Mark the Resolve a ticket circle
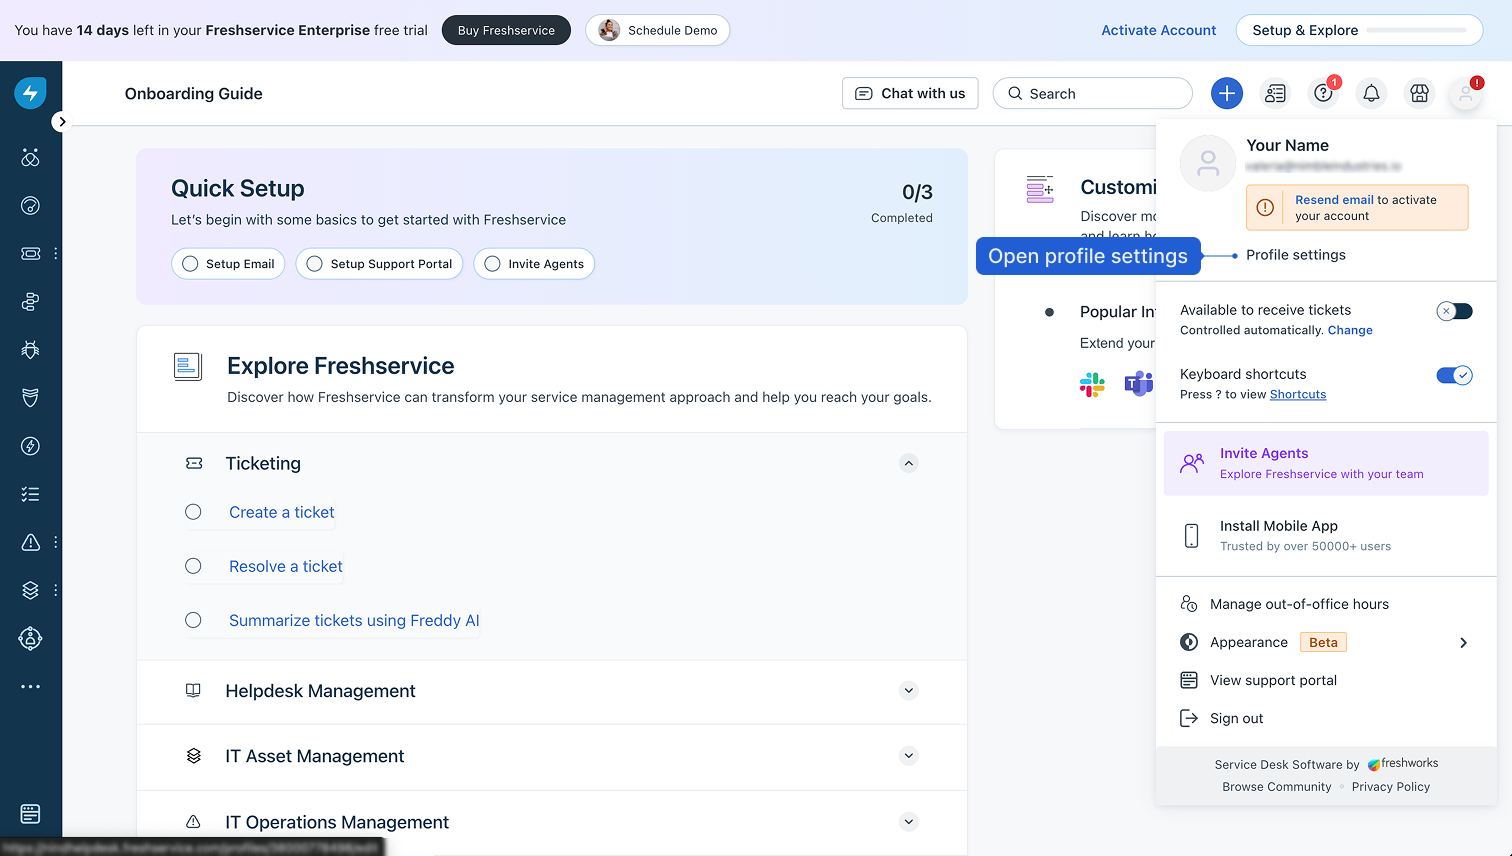Viewport: 1512px width, 856px height. pyautogui.click(x=193, y=566)
